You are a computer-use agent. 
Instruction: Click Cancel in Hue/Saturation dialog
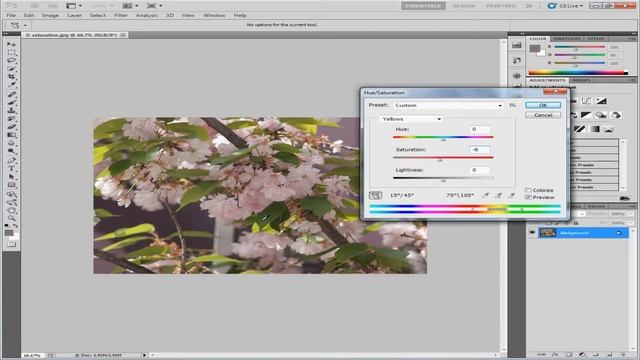click(543, 115)
